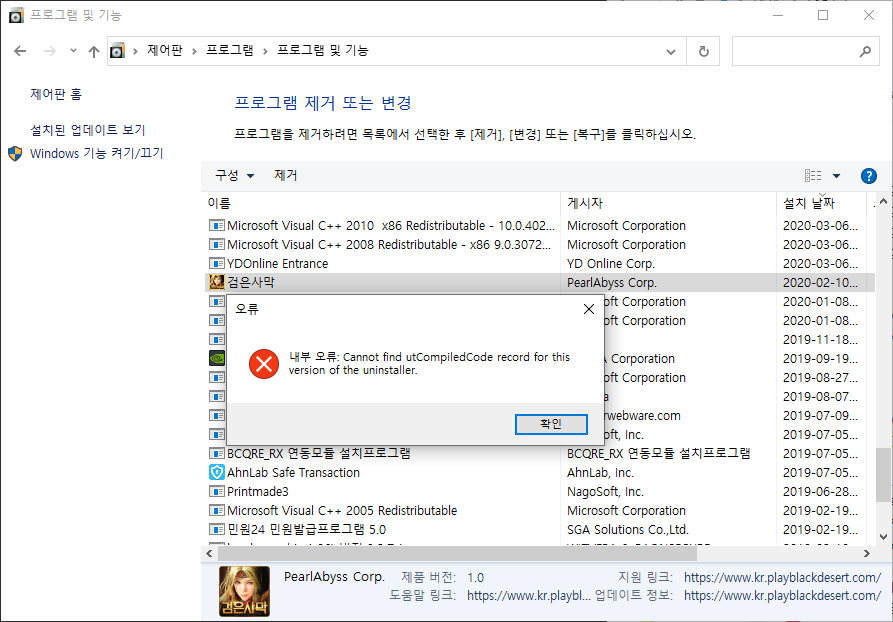Select Microsoft Visual C++ 2005 Redistributable
Viewport: 893px width, 622px height.
coord(539,510)
